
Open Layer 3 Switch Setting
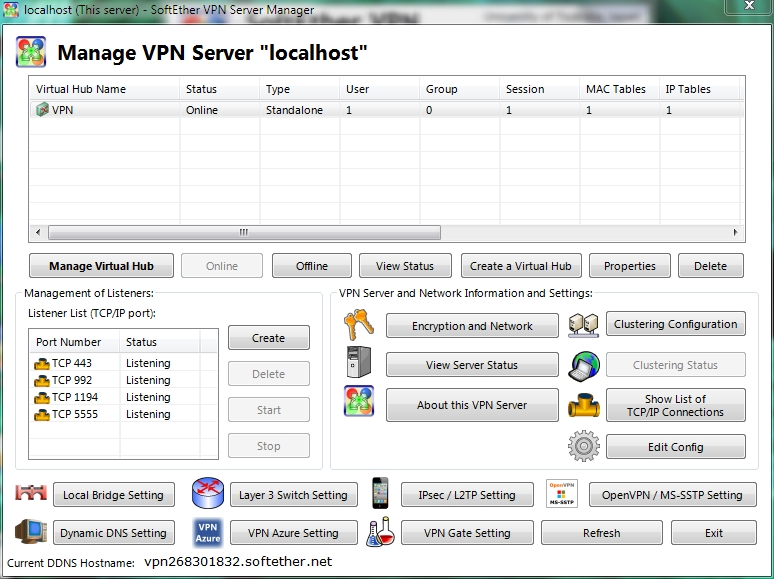click(x=294, y=495)
